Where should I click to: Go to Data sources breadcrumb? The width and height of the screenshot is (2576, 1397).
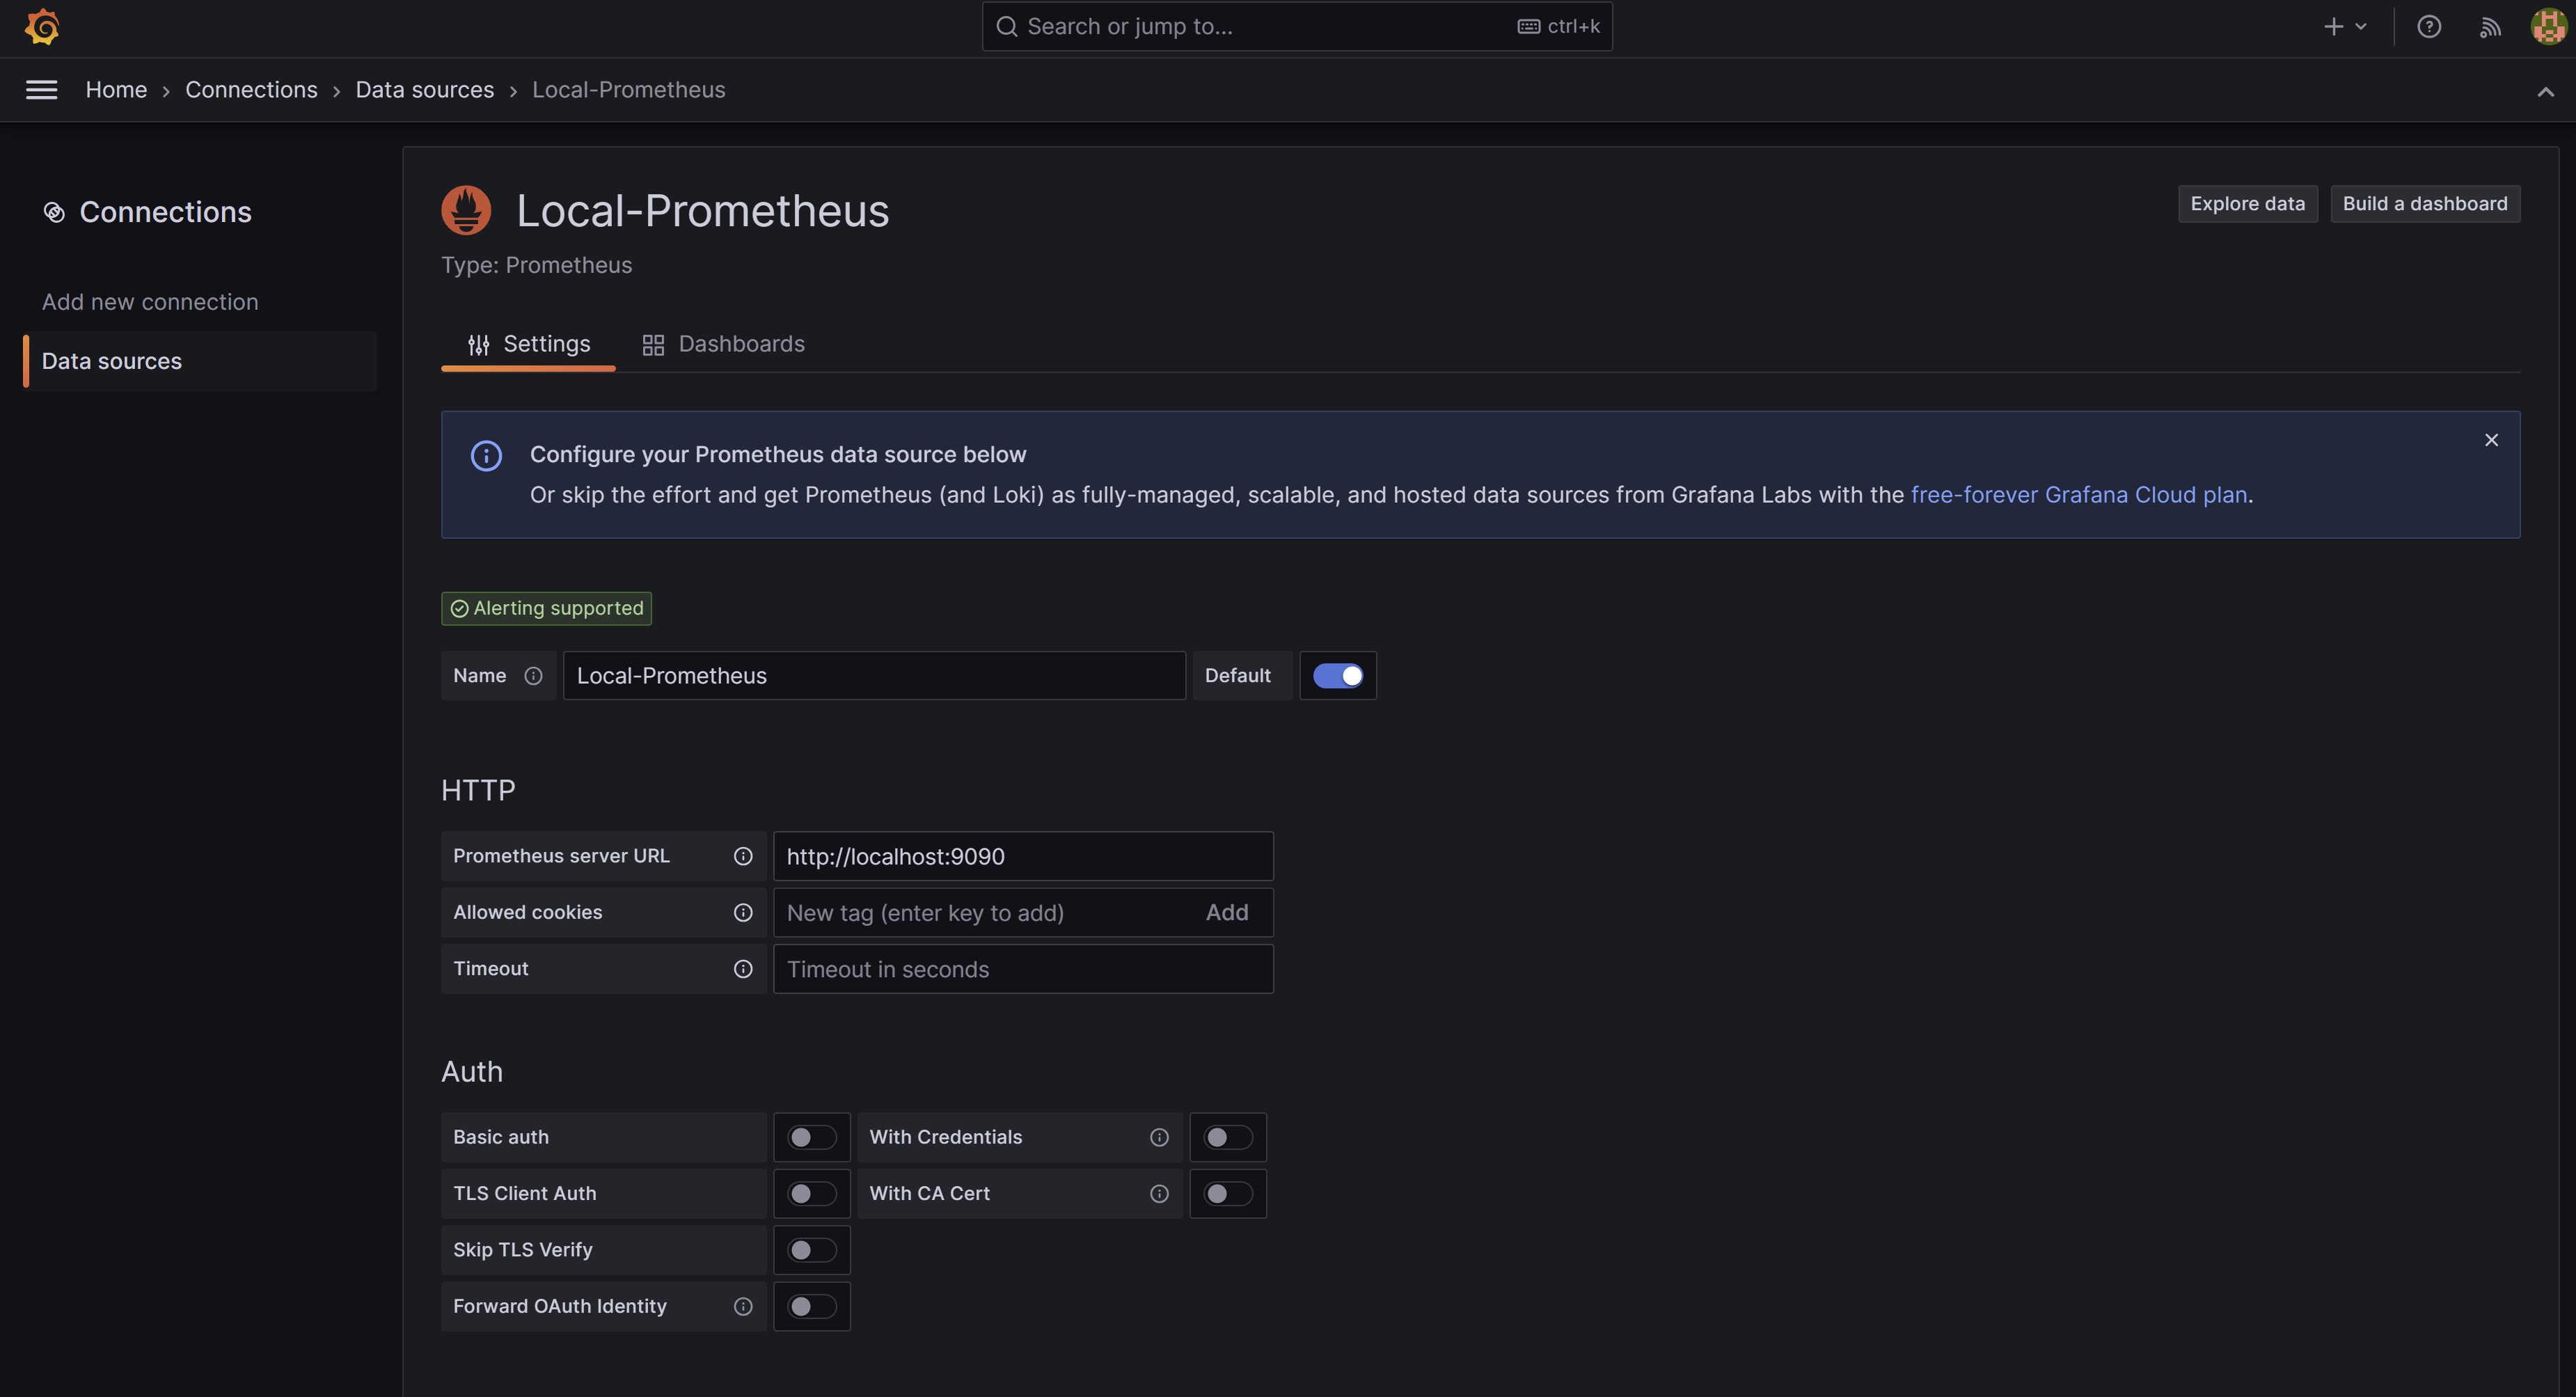pyautogui.click(x=424, y=90)
